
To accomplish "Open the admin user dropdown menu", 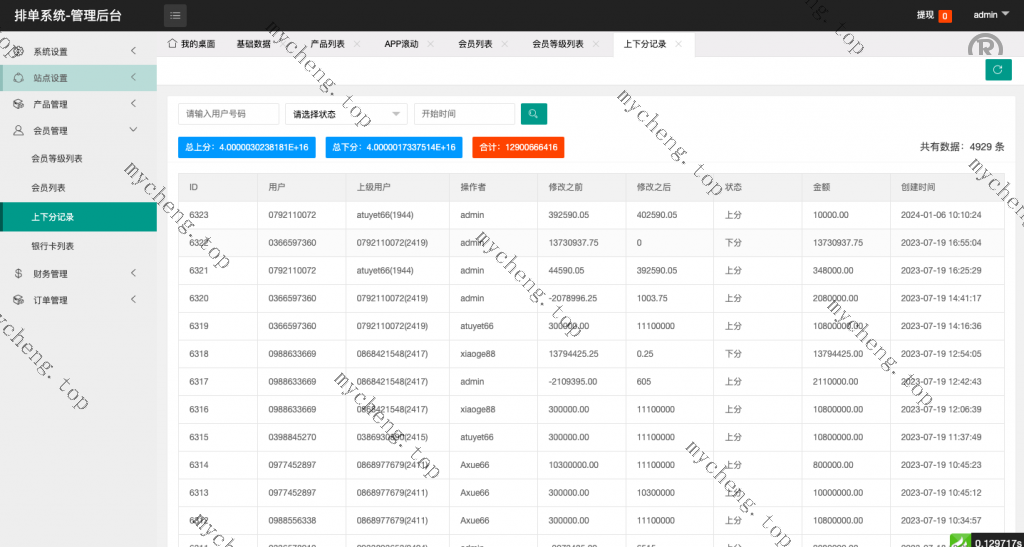I will point(991,15).
